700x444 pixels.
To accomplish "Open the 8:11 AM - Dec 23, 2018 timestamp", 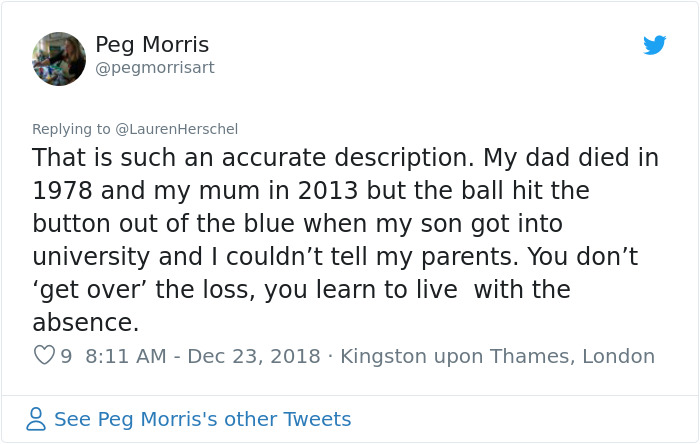I will [x=203, y=356].
